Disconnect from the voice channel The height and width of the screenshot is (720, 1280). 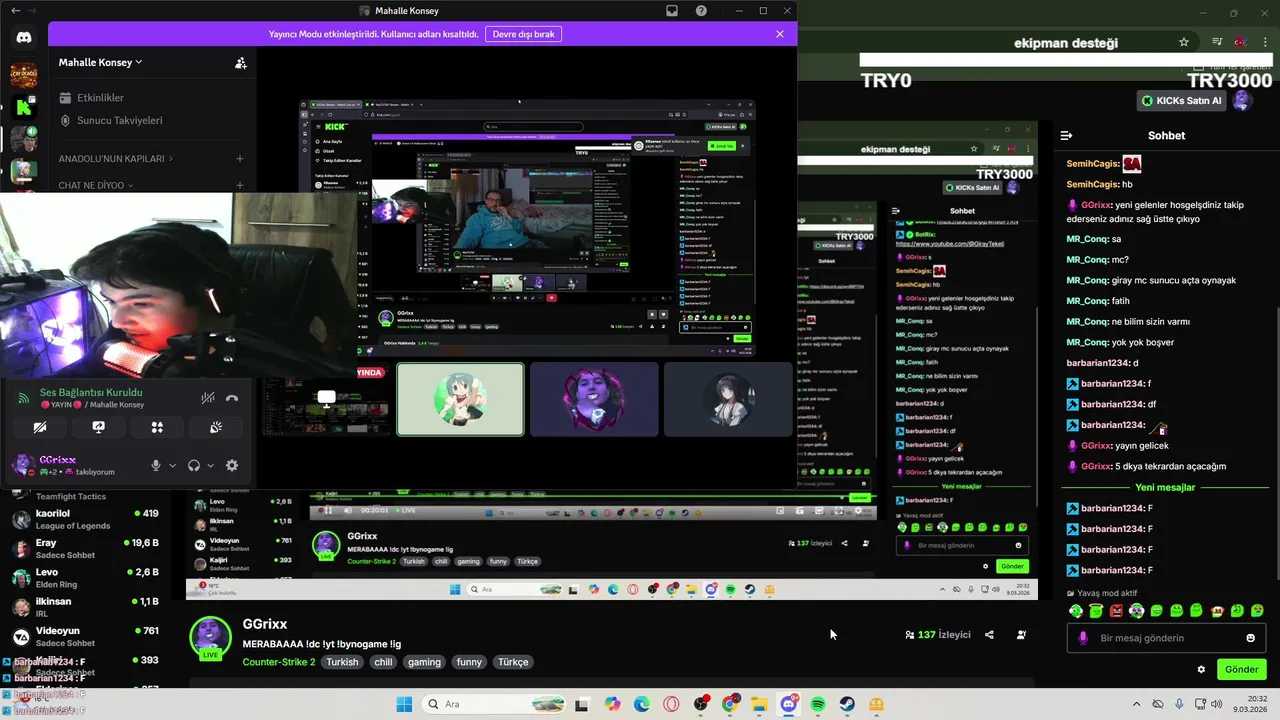(232, 398)
